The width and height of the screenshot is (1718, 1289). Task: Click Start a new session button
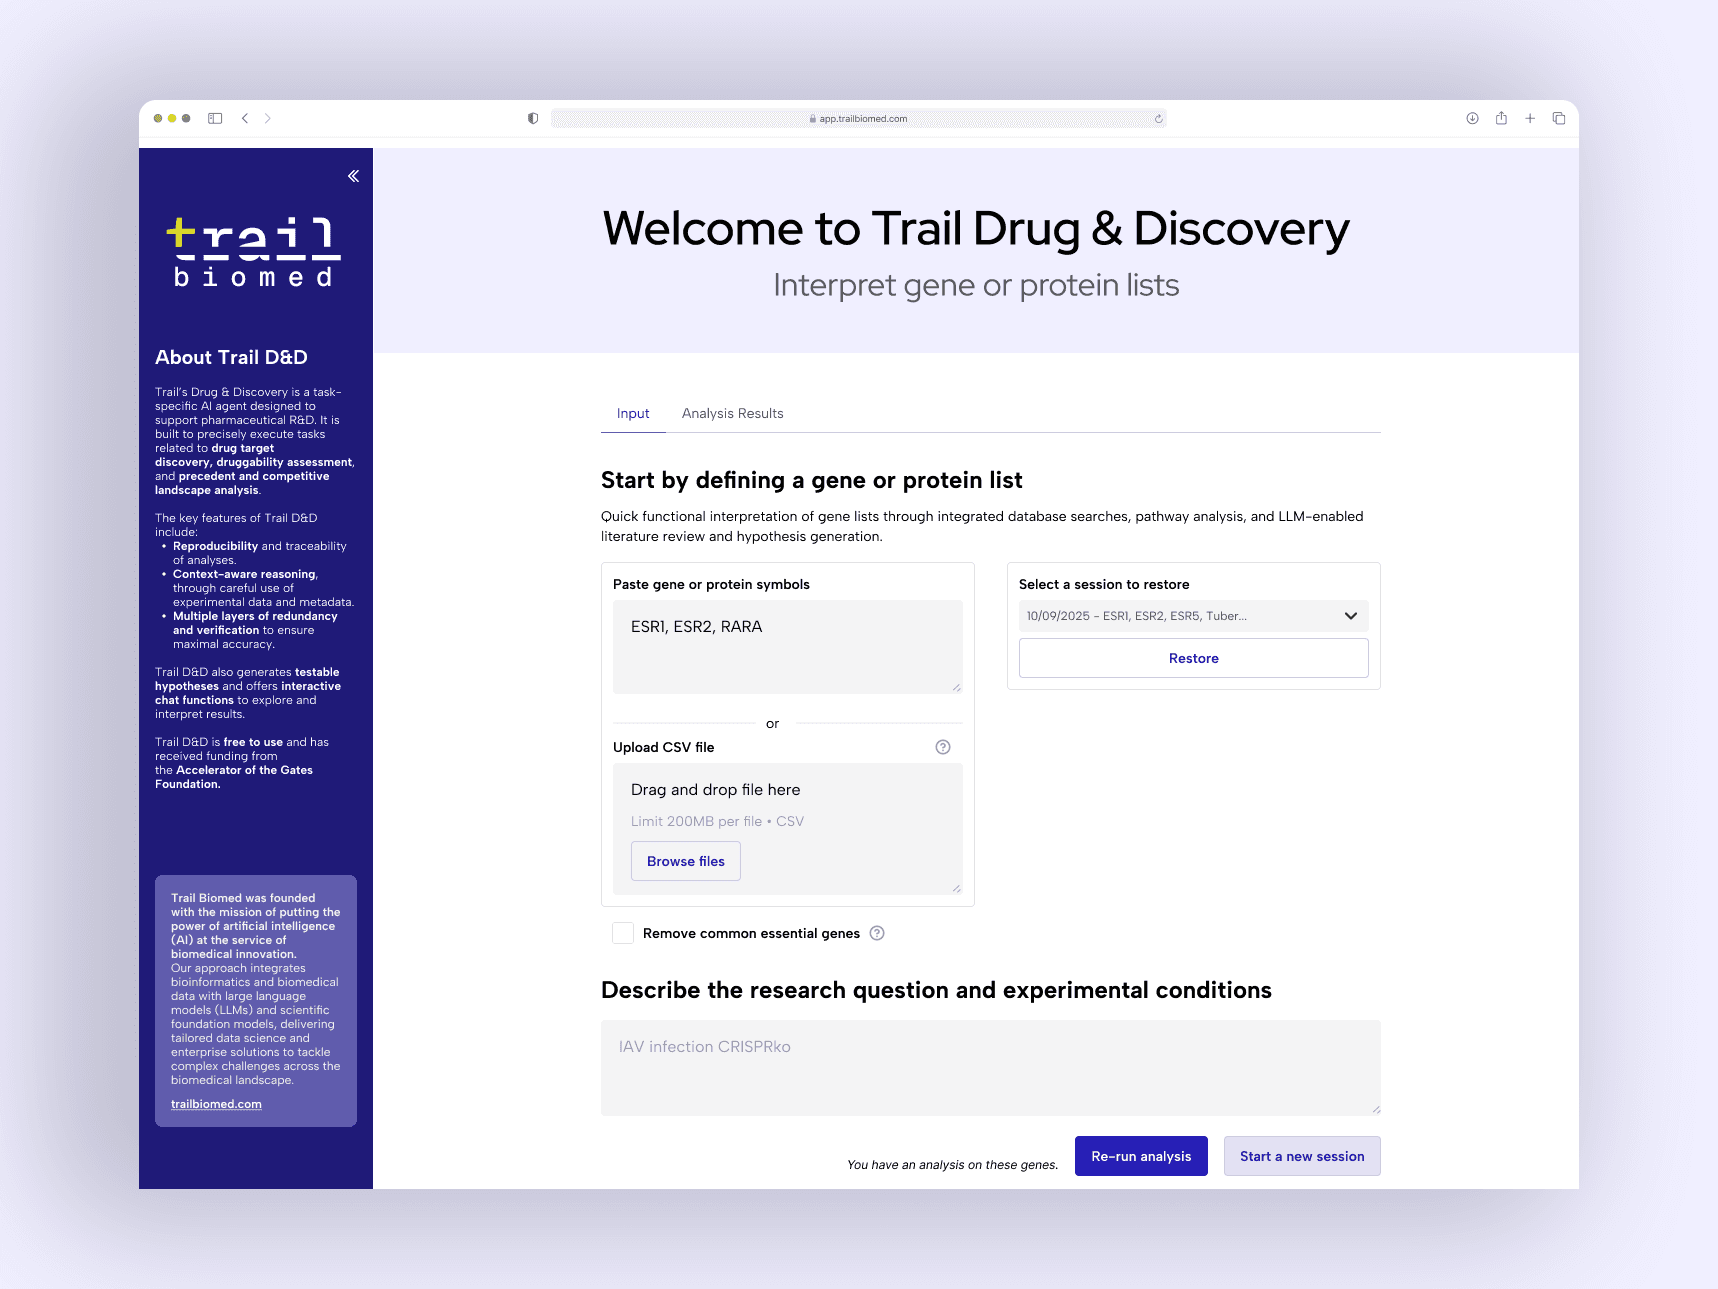(1302, 1156)
